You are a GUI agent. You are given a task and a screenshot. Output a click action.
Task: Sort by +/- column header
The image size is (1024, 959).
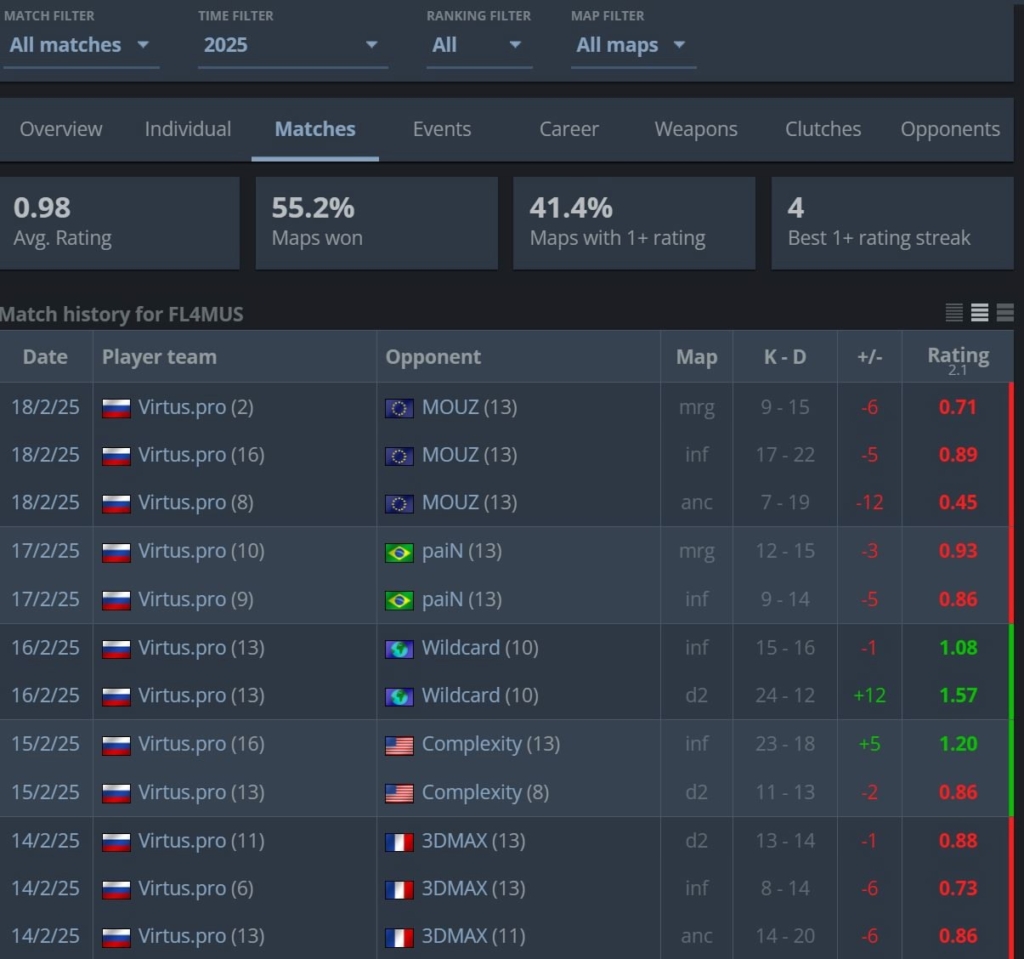[x=869, y=357]
